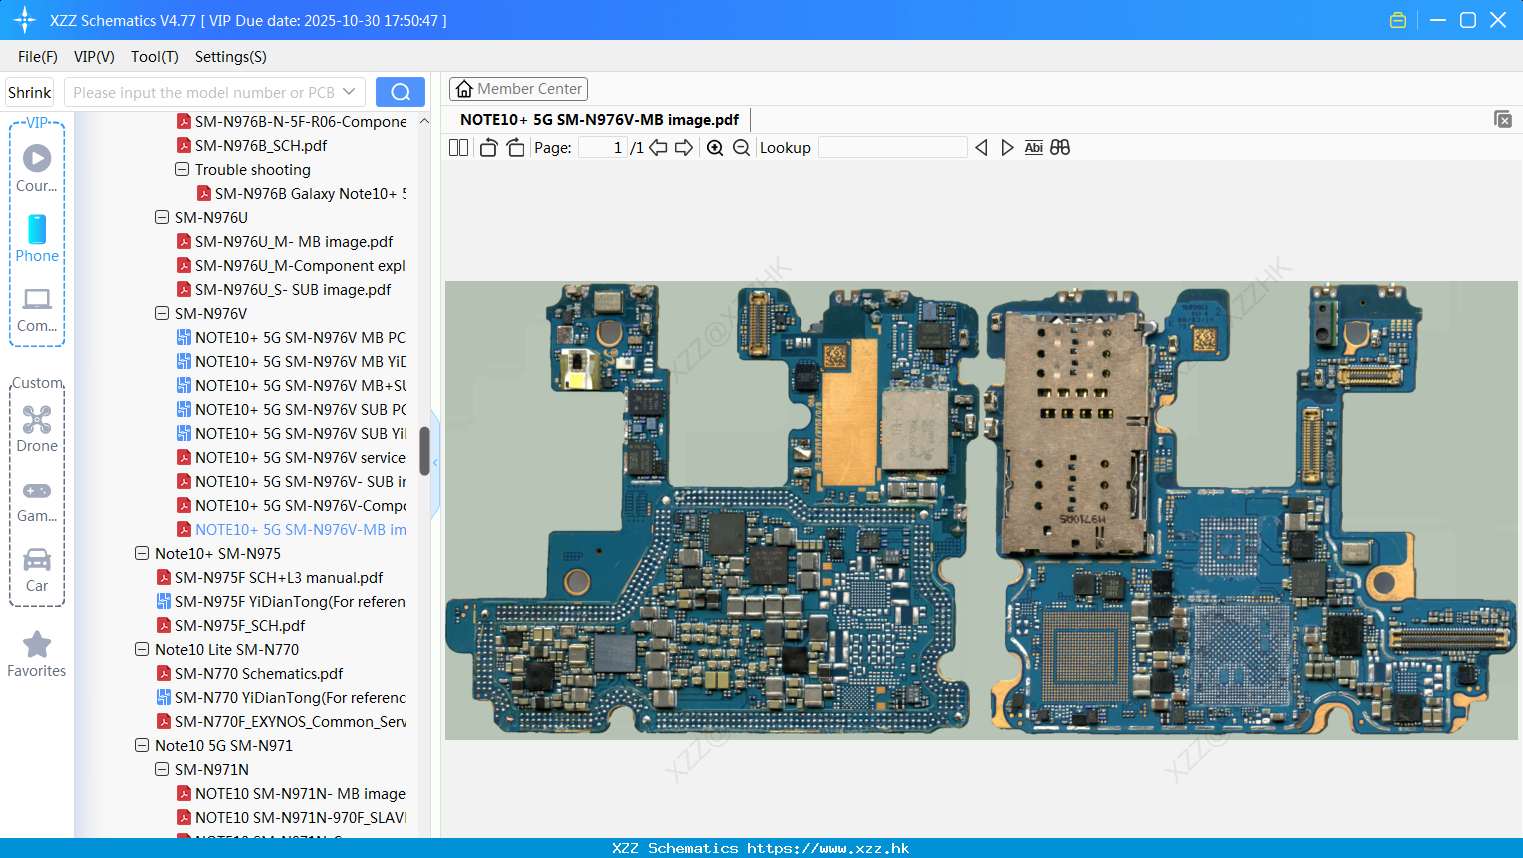The width and height of the screenshot is (1523, 858).
Task: Click Shrink button
Action: [29, 92]
